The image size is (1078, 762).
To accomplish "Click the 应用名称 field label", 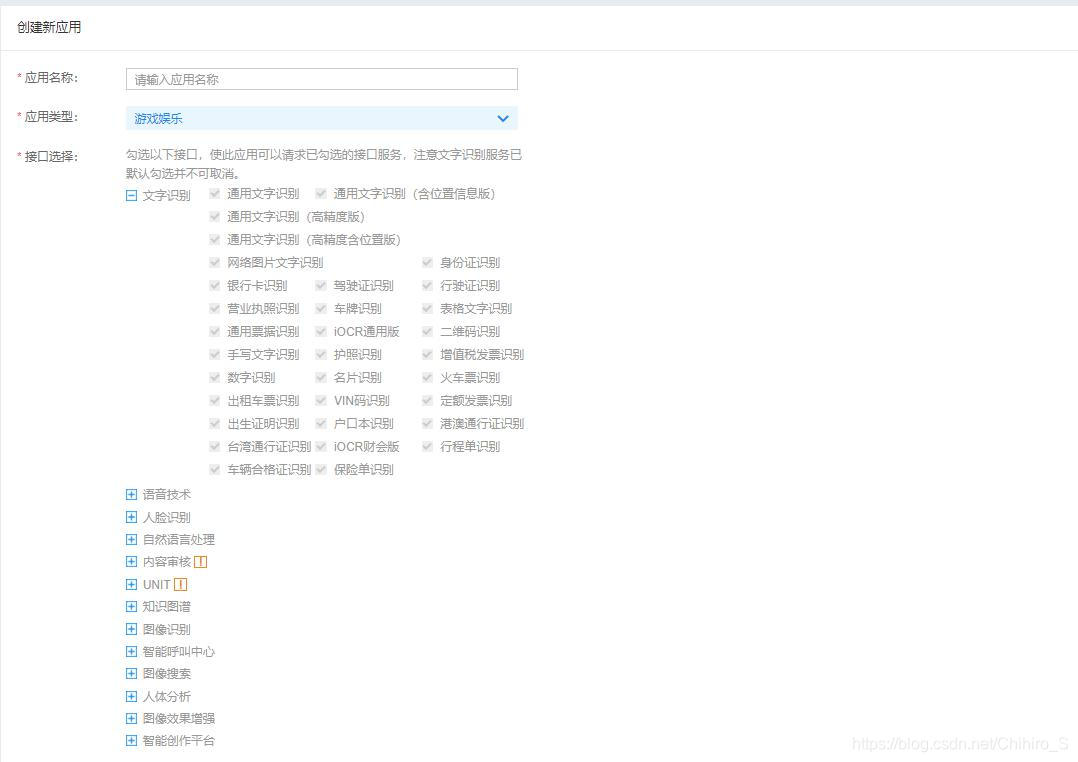I will point(51,78).
